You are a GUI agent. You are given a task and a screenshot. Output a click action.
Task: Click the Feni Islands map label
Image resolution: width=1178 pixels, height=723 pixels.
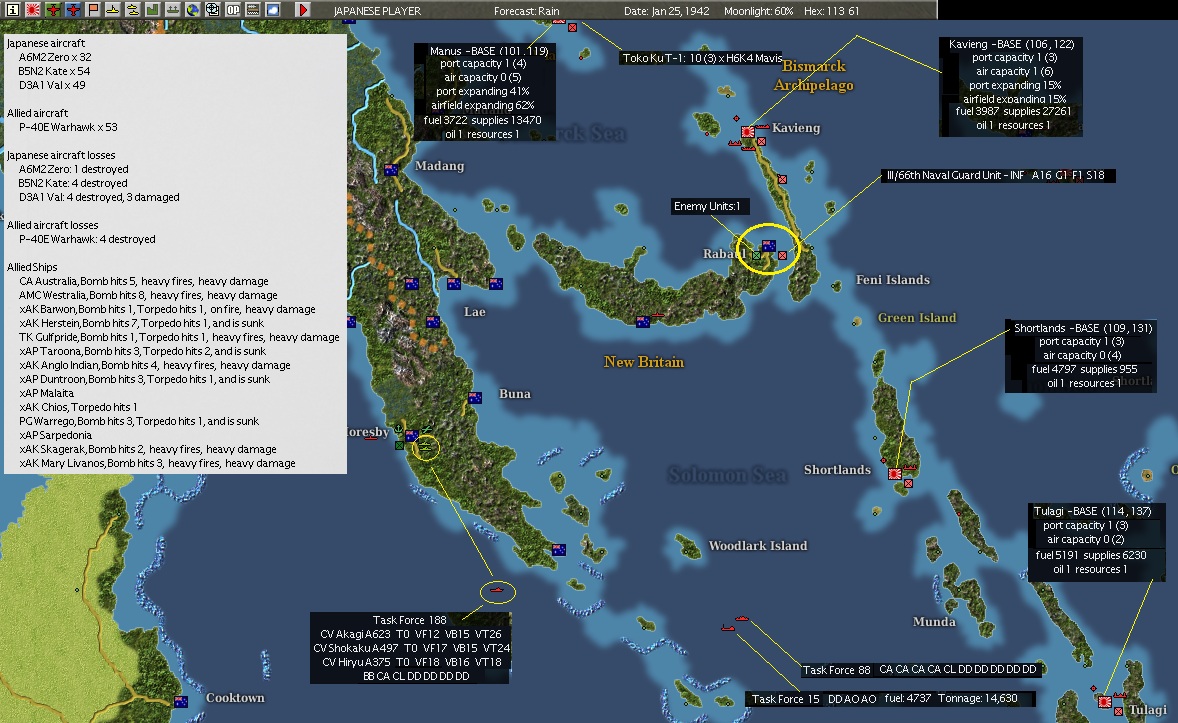893,280
